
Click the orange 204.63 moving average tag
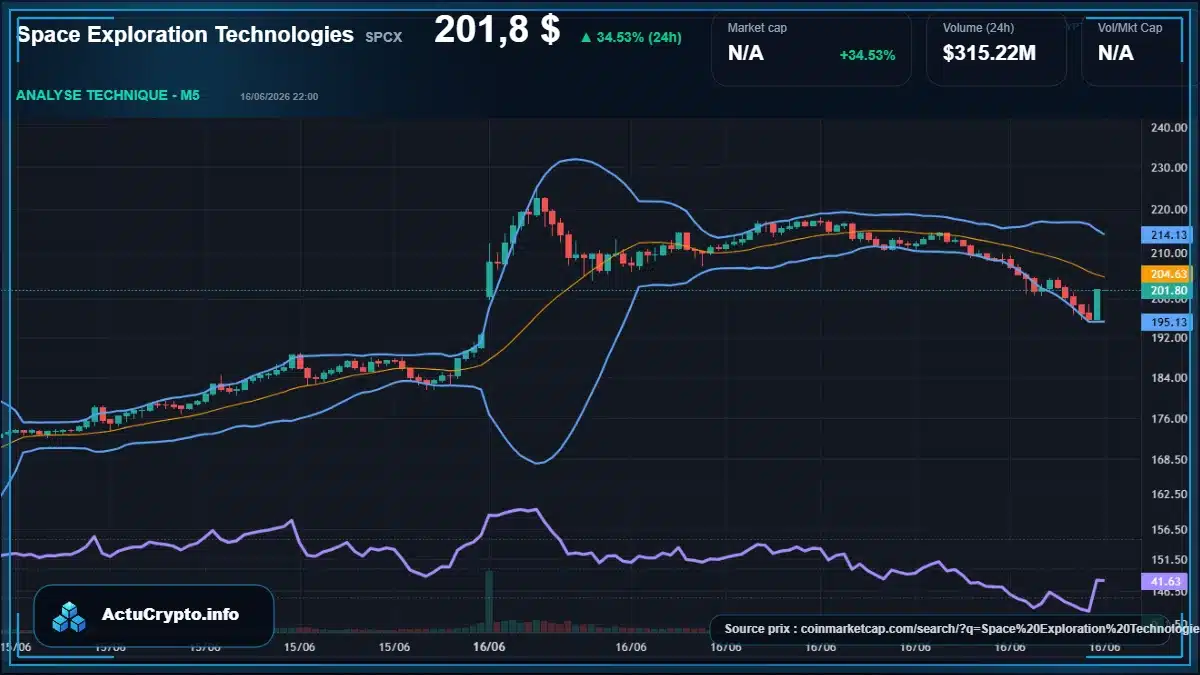coord(1168,273)
